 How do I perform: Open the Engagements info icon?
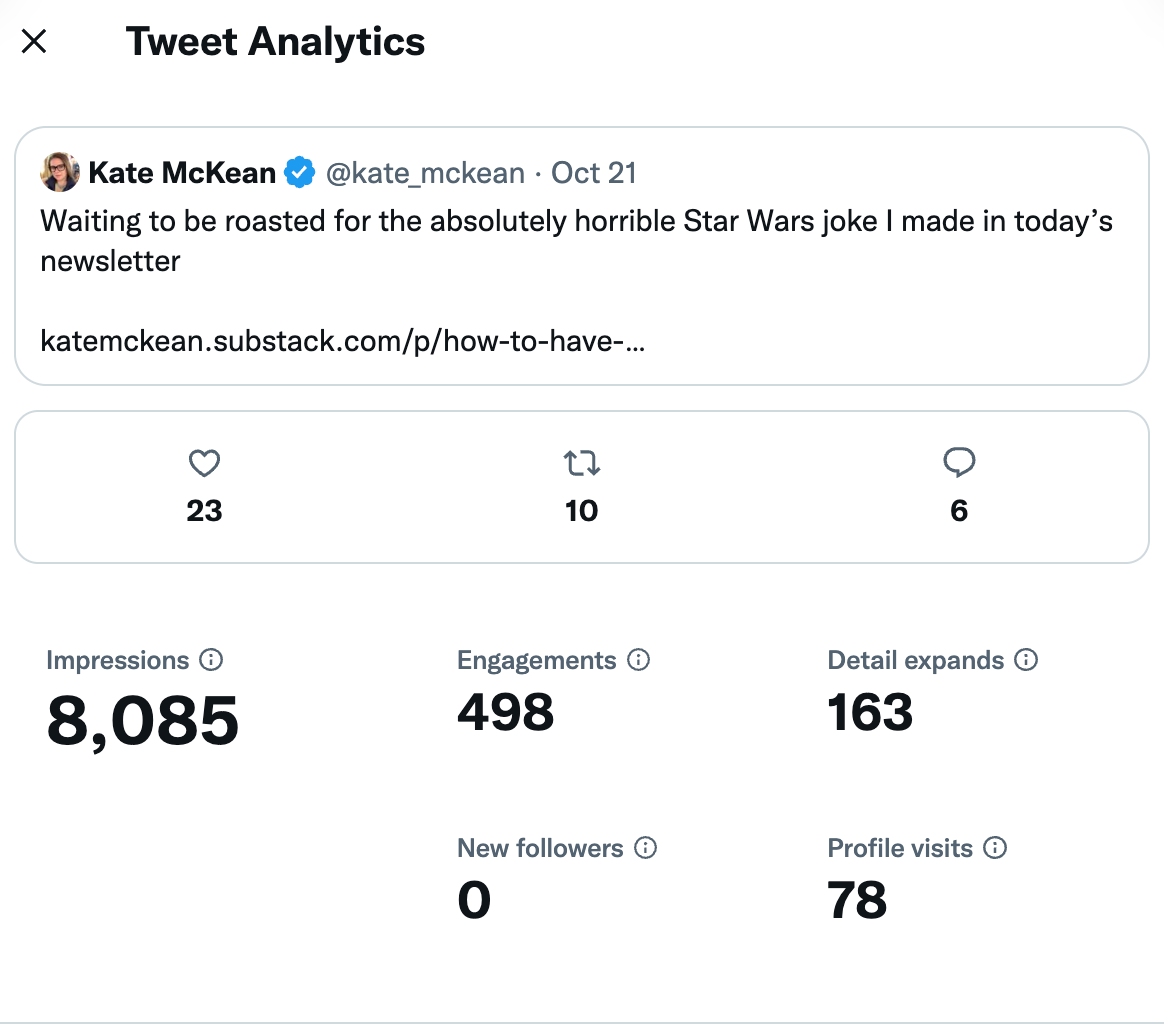(x=638, y=659)
